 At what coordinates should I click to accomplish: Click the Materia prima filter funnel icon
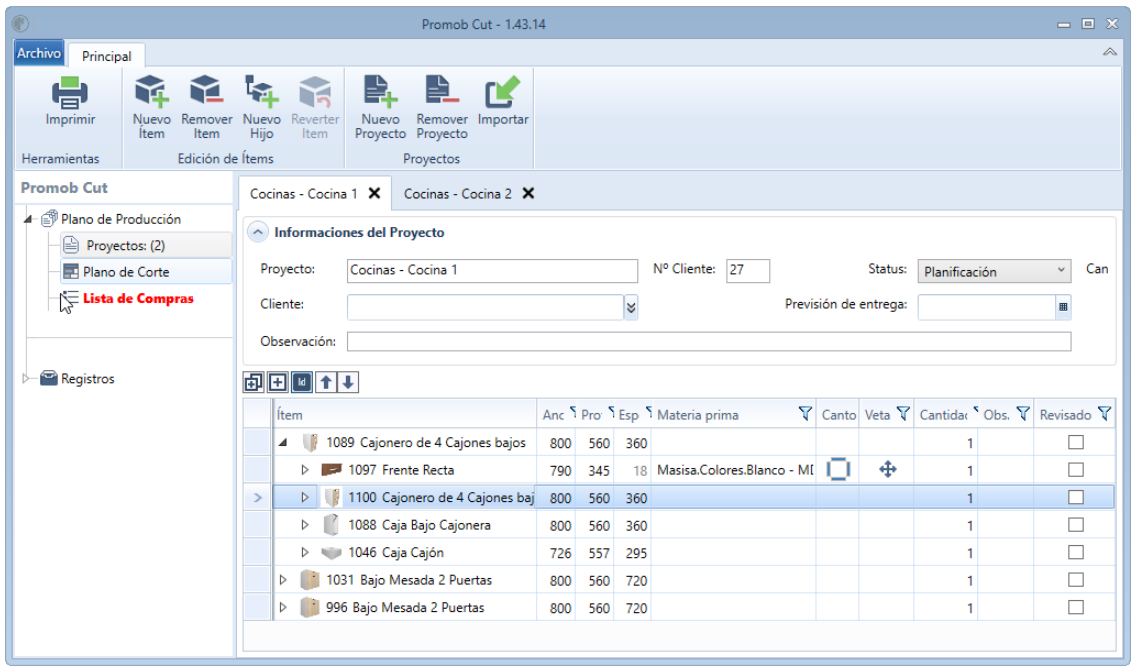(x=805, y=413)
